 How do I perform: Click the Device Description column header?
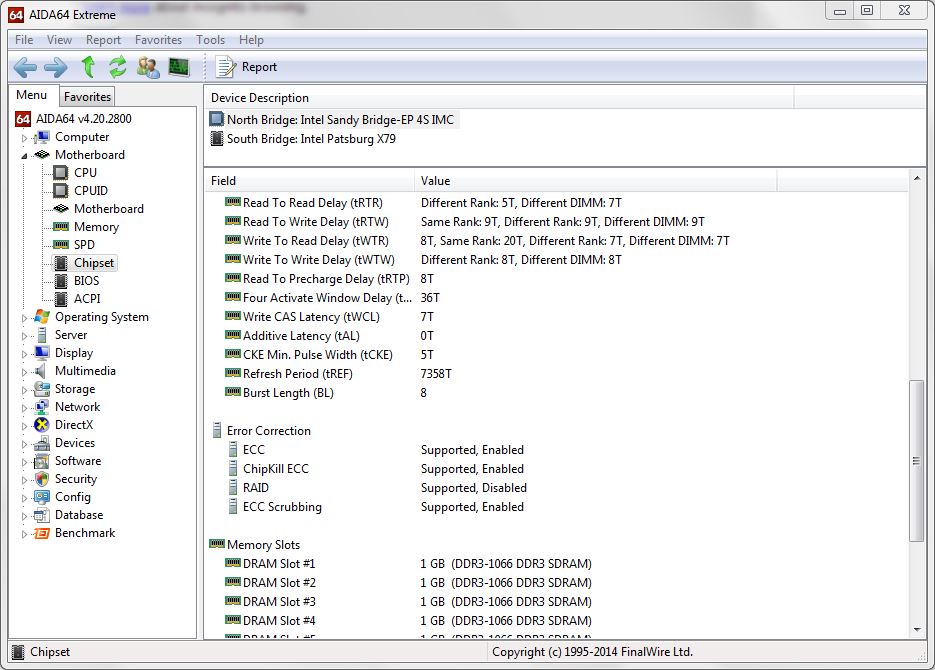click(499, 98)
